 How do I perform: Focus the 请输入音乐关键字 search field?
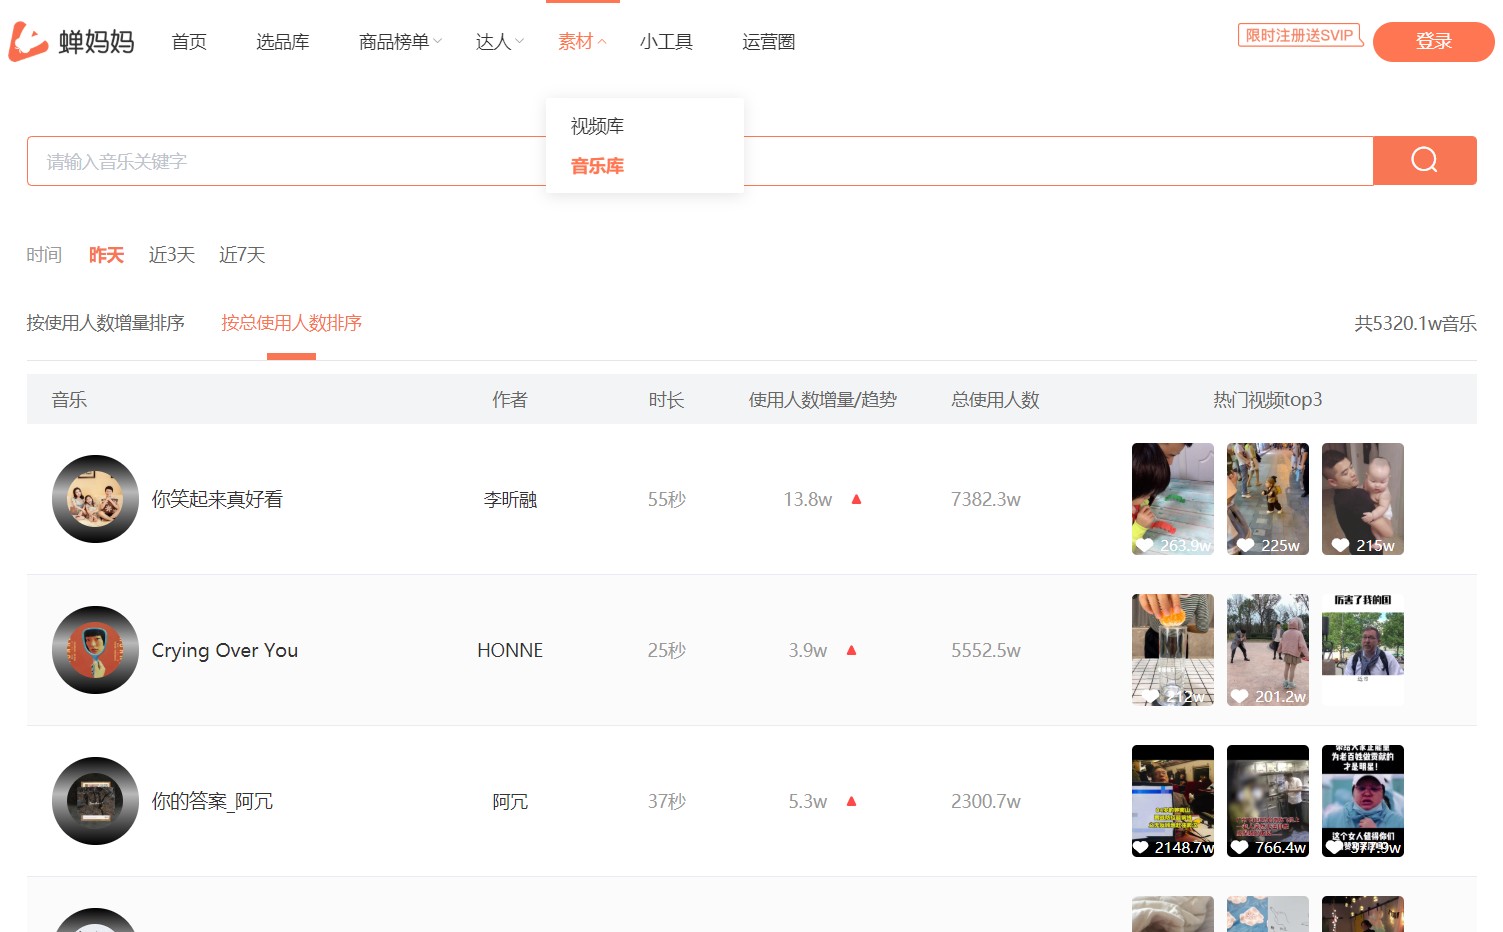coord(700,161)
